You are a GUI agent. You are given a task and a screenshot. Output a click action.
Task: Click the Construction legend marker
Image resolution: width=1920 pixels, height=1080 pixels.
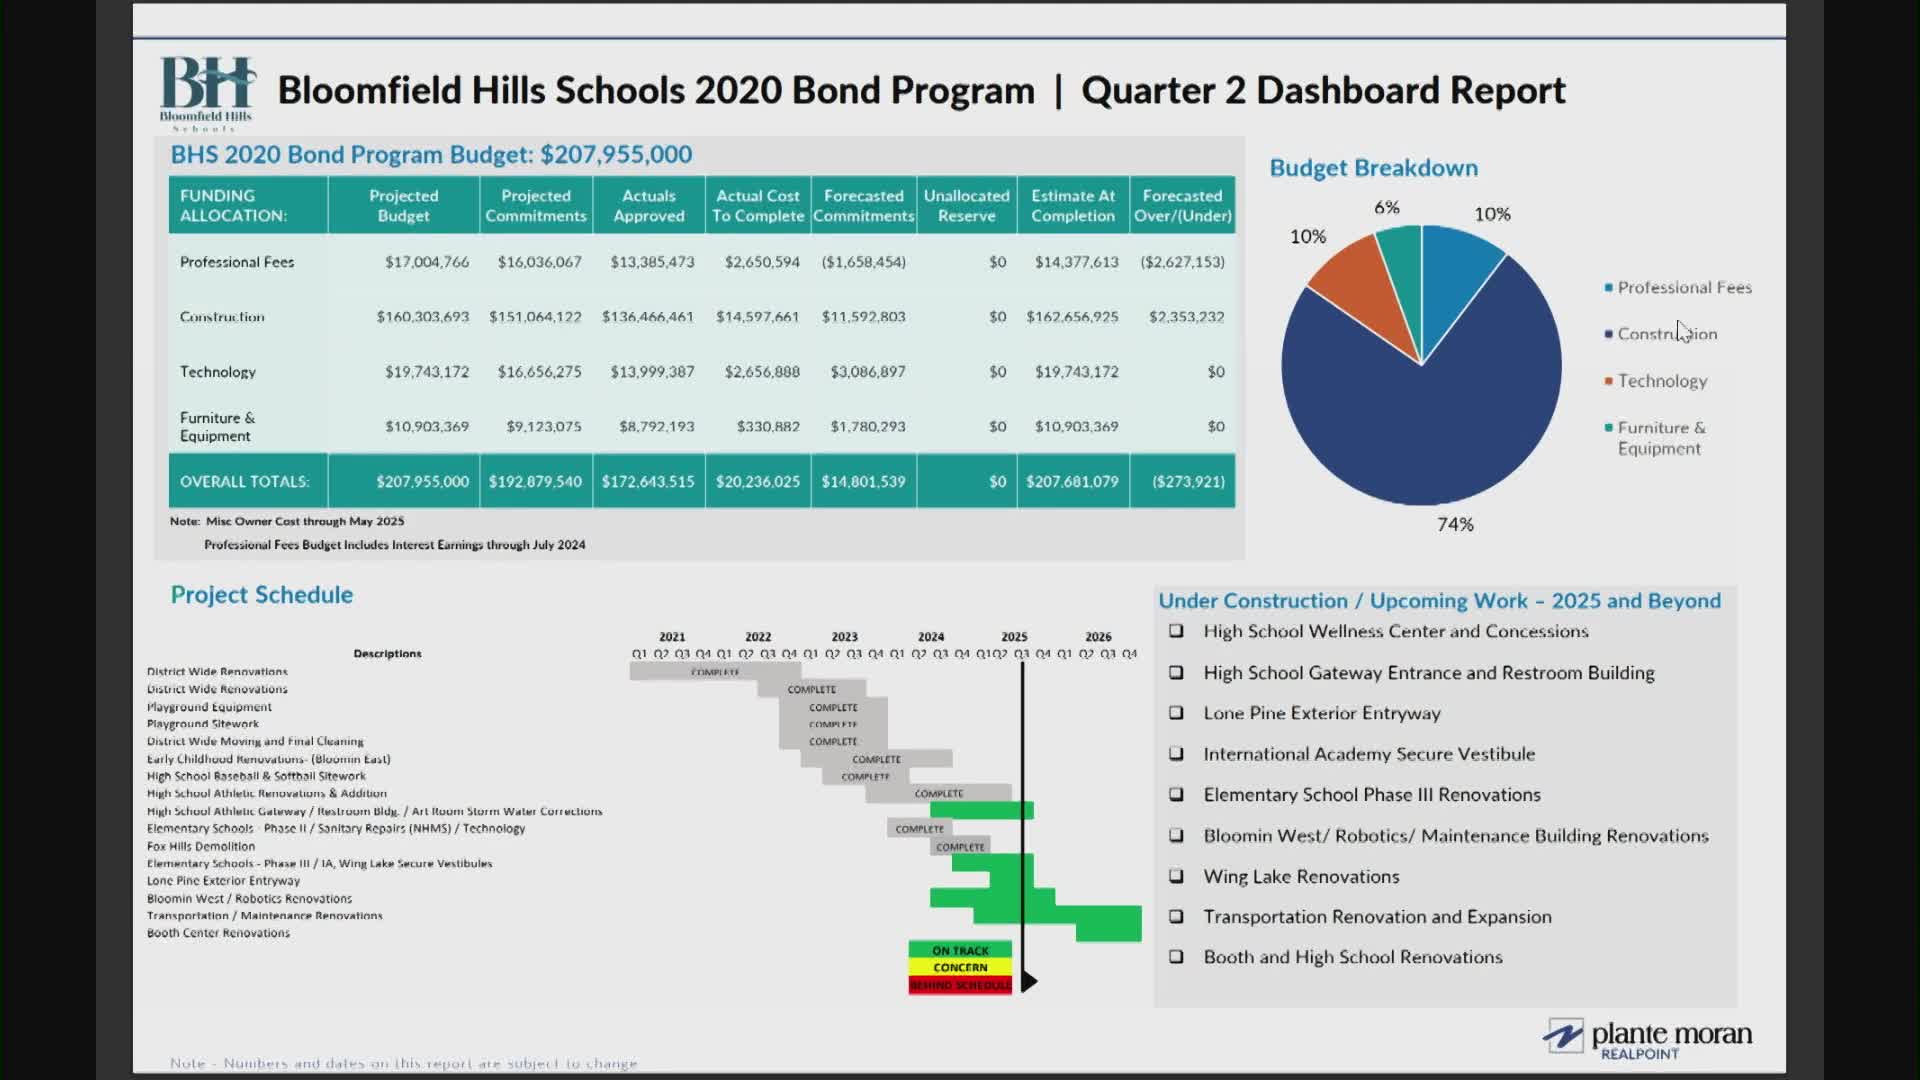click(1608, 334)
